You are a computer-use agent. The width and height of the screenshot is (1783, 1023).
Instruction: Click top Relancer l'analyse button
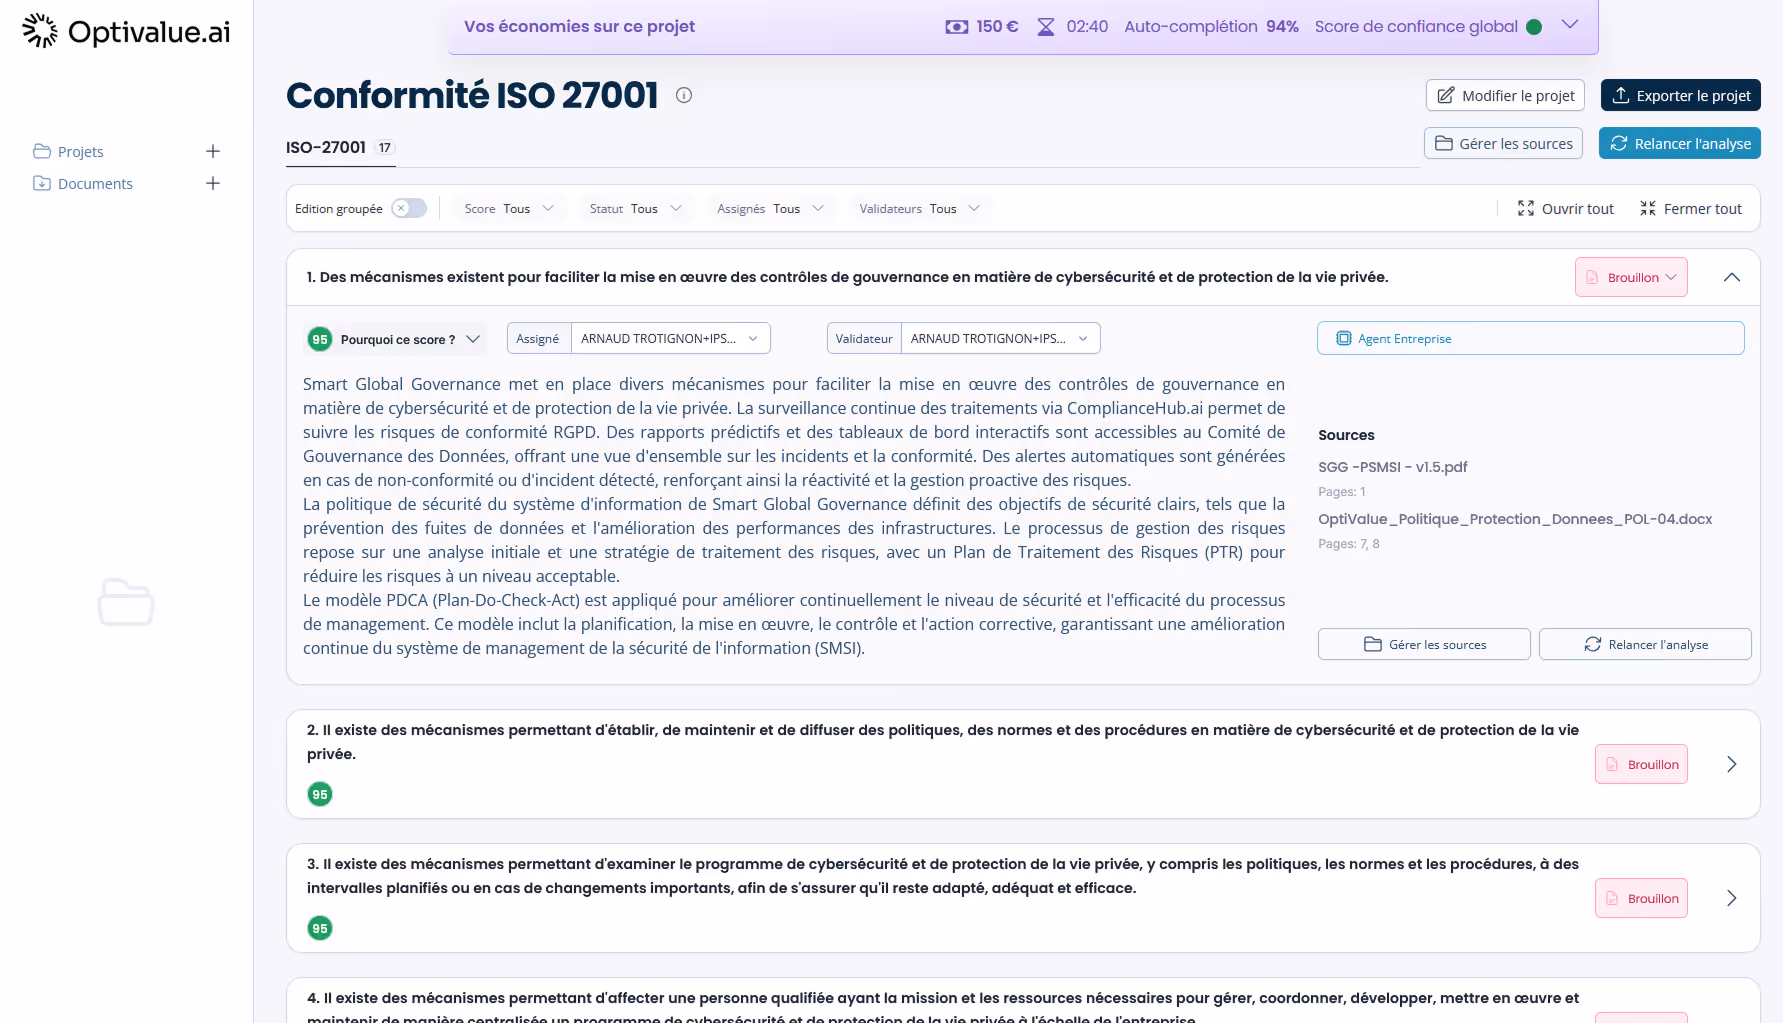point(1680,143)
